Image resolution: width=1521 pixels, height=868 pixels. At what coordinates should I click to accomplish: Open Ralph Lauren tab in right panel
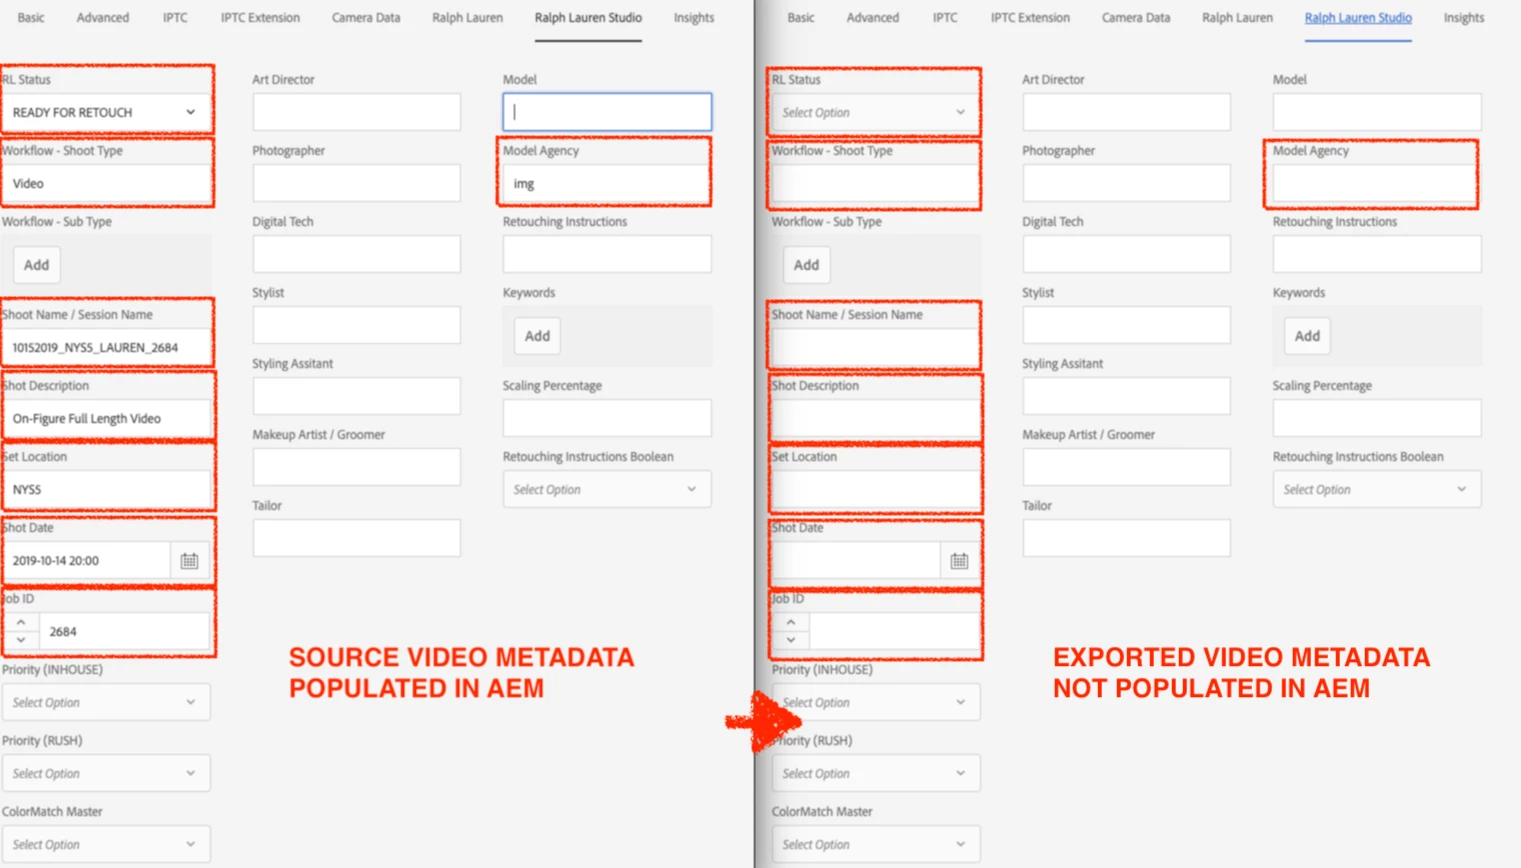point(1237,18)
